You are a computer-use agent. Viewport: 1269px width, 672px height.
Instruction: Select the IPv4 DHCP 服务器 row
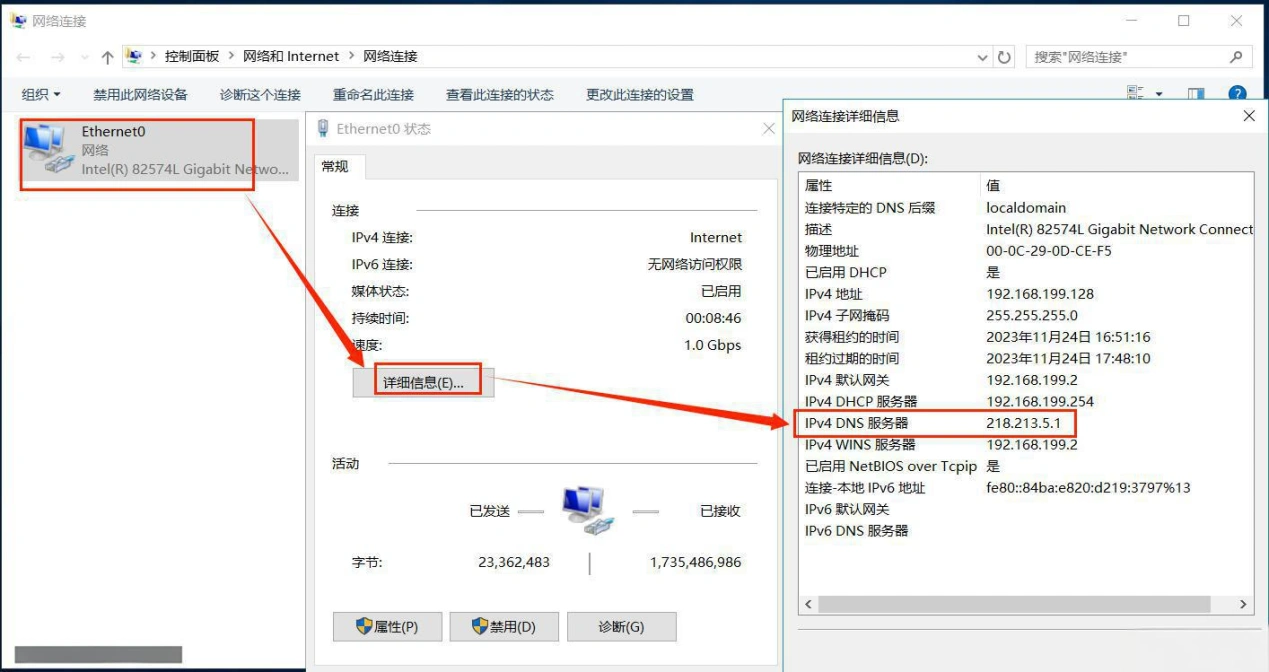tap(1026, 401)
